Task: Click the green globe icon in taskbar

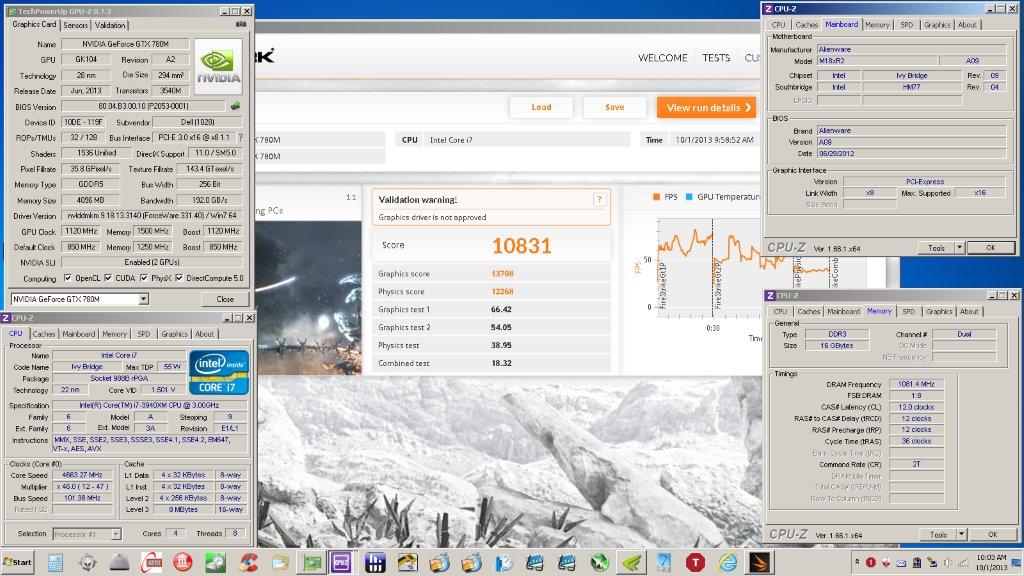Action: (600, 562)
